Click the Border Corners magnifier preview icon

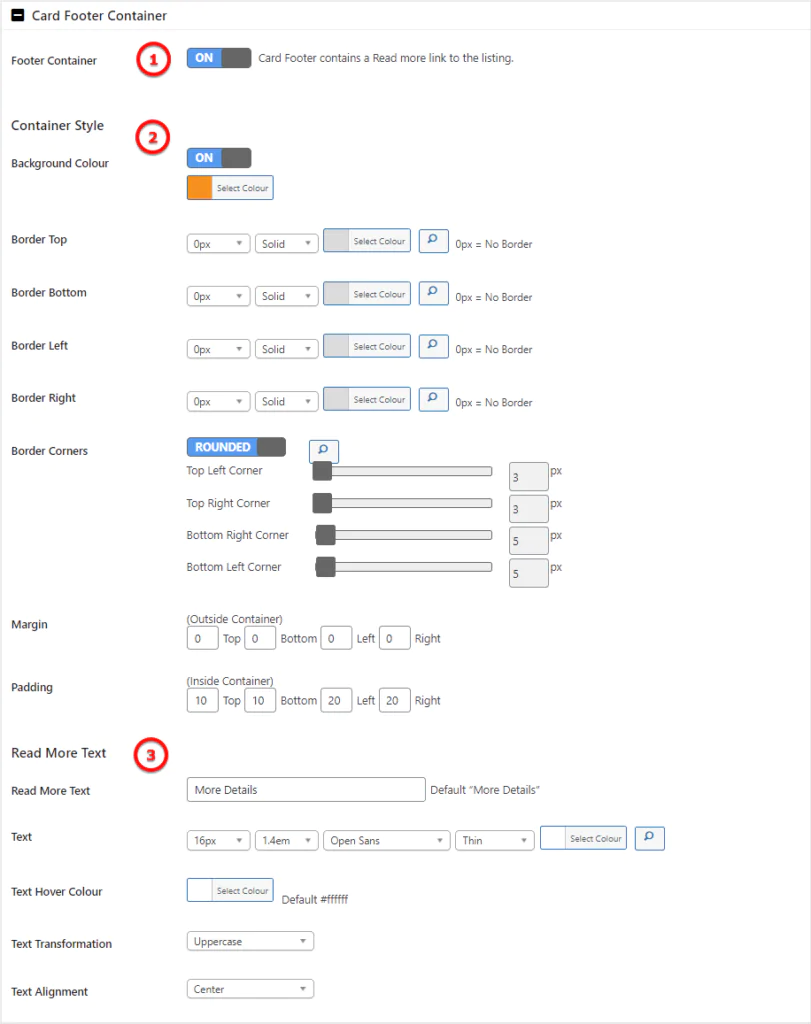pyautogui.click(x=323, y=451)
